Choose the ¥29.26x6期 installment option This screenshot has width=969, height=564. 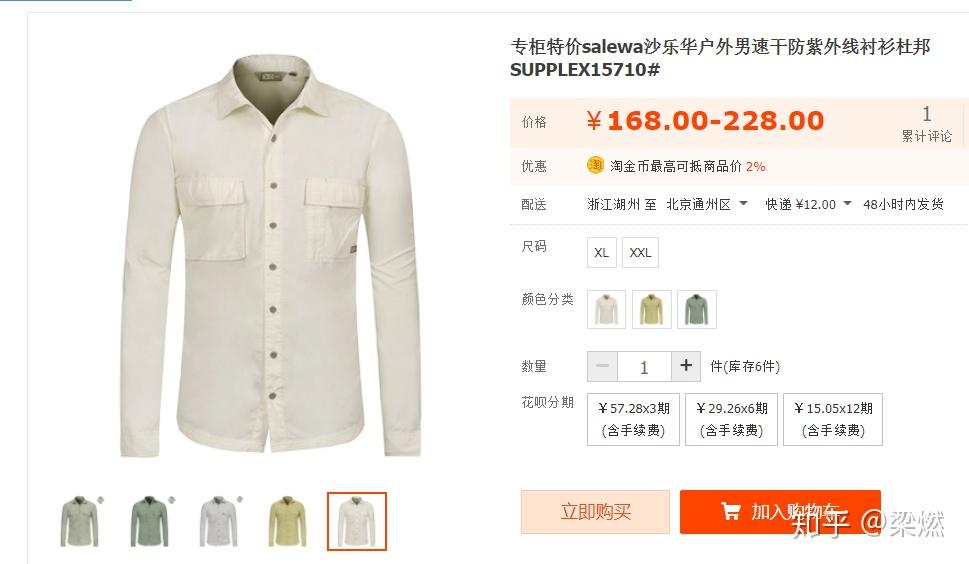click(732, 419)
